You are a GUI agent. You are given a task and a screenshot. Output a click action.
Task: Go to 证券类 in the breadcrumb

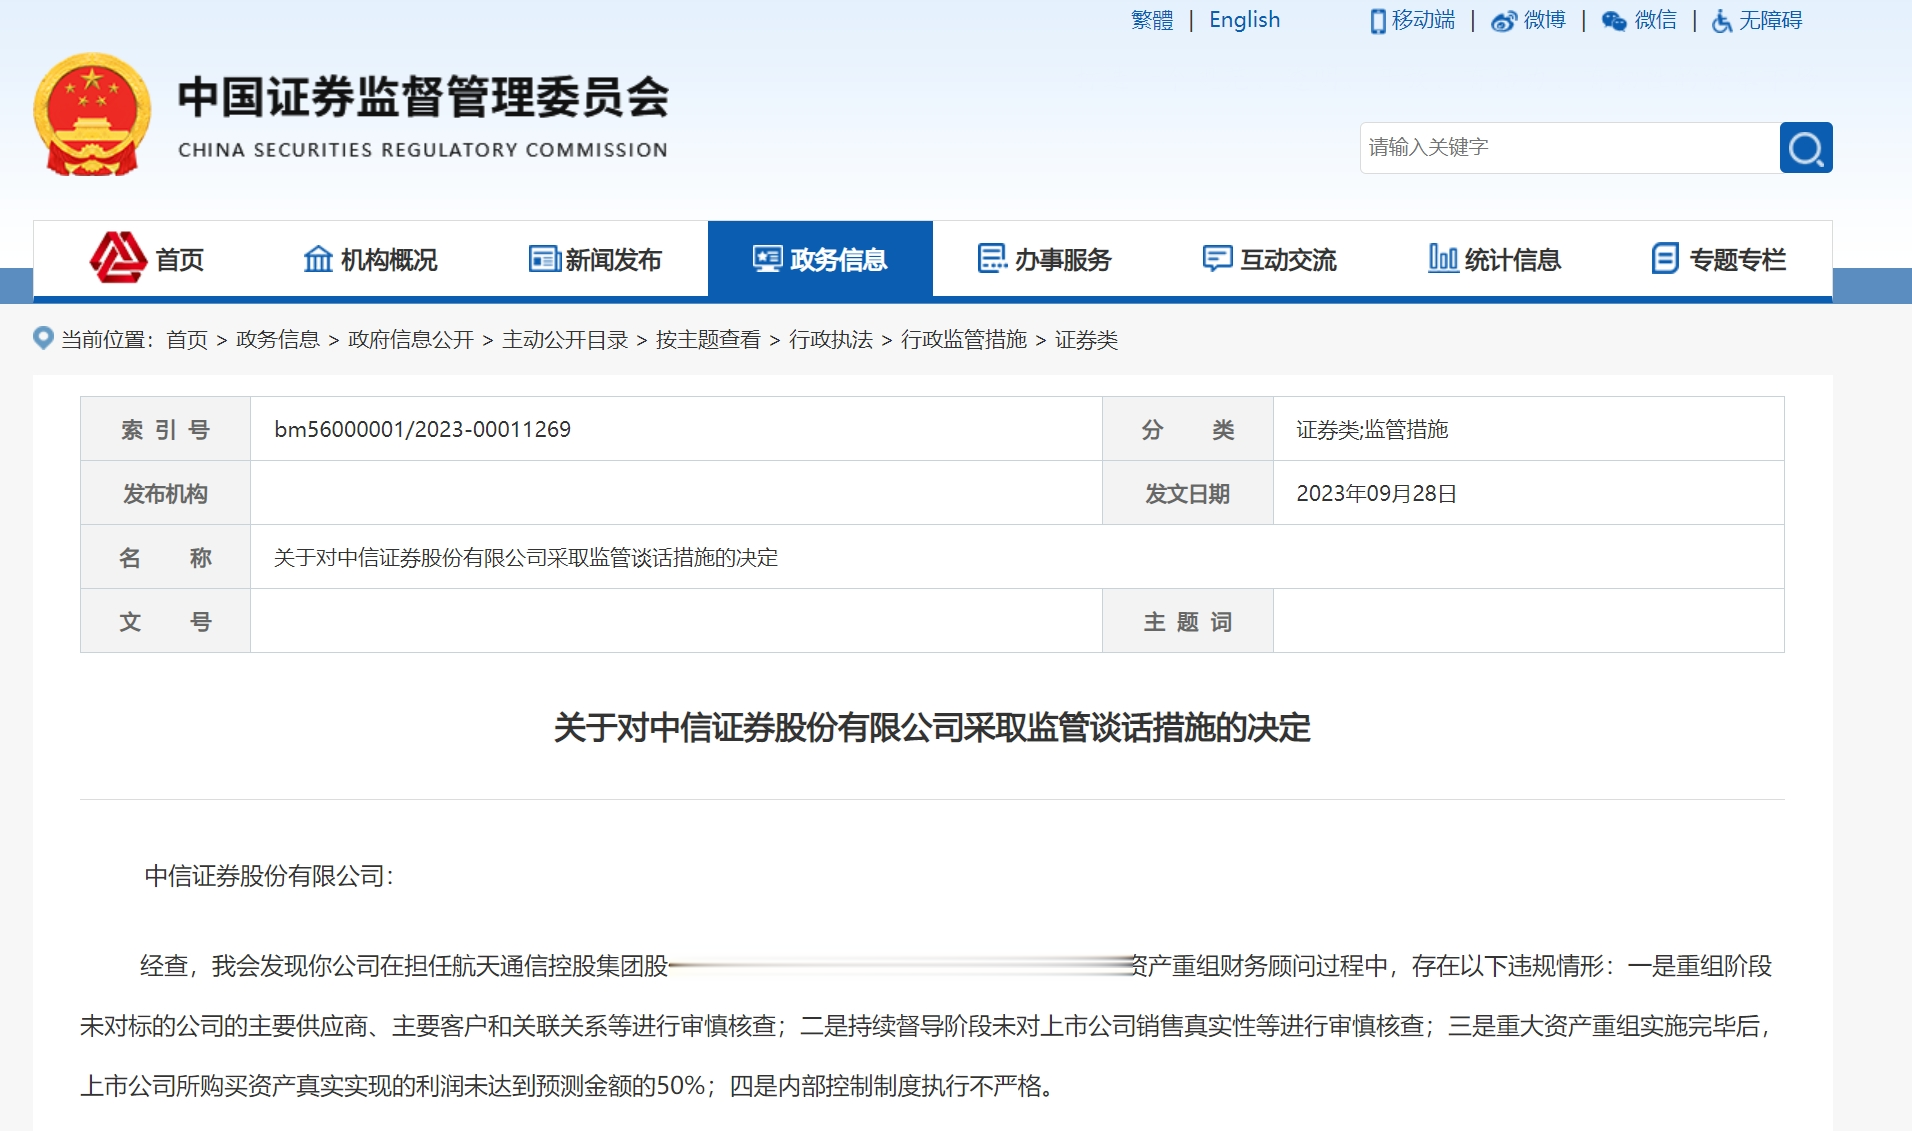(x=1086, y=340)
